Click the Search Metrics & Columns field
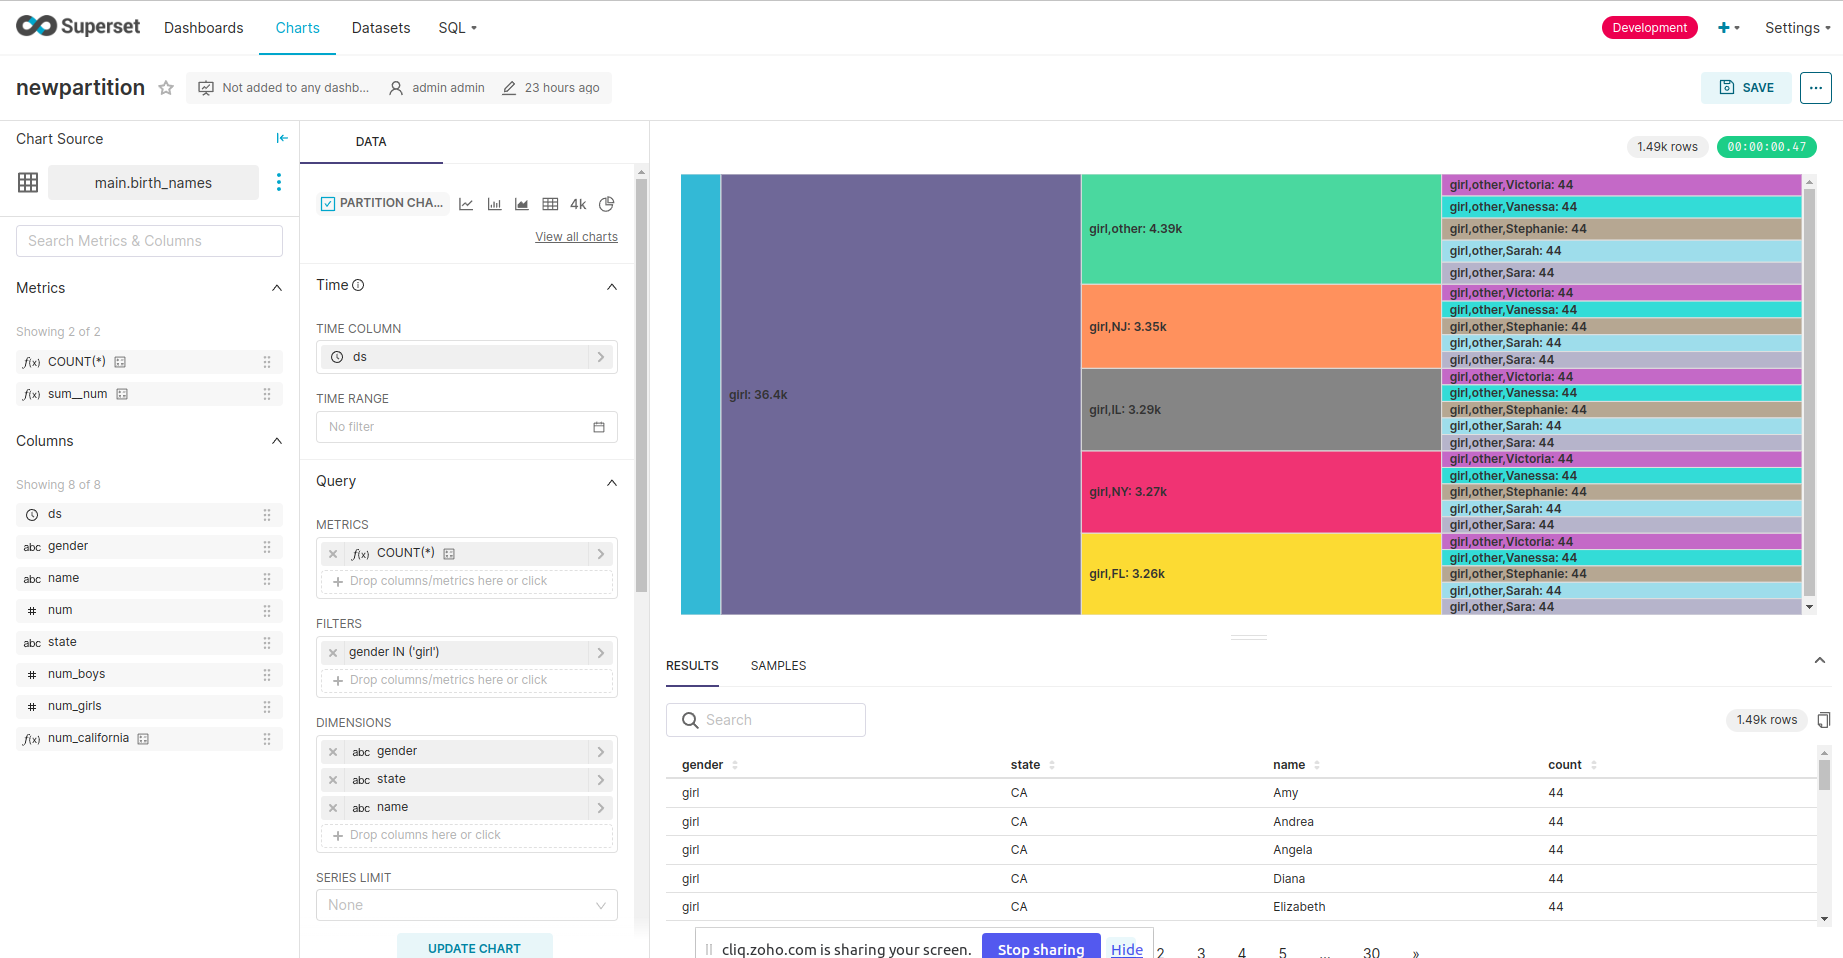Screen dimensions: 1843x958 tap(148, 240)
